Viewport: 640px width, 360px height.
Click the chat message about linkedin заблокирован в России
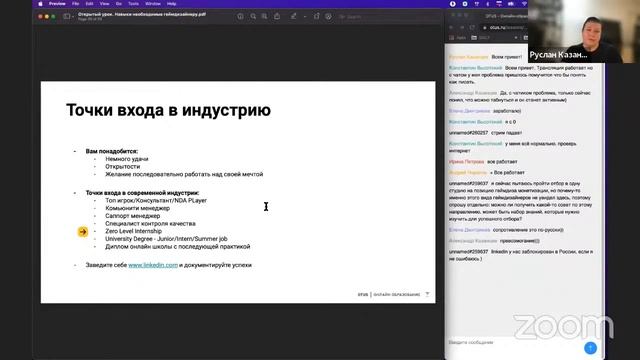[x=521, y=255]
